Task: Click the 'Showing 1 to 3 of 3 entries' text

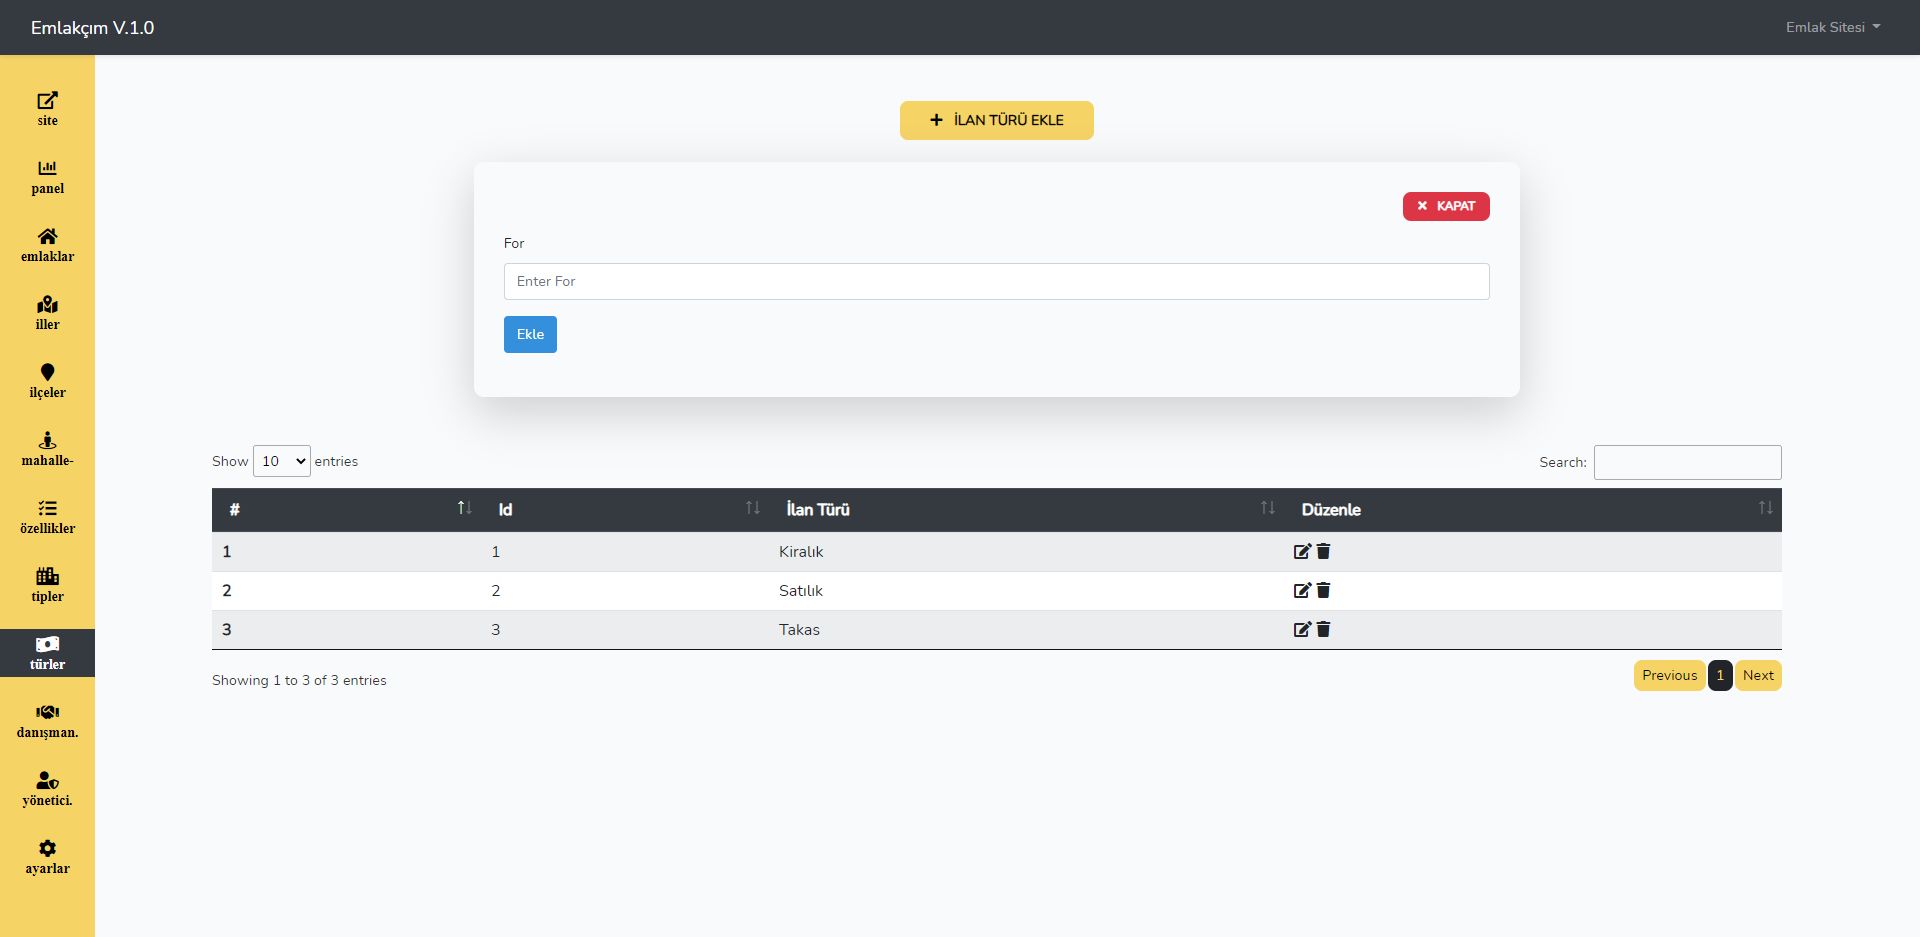Action: pos(299,680)
